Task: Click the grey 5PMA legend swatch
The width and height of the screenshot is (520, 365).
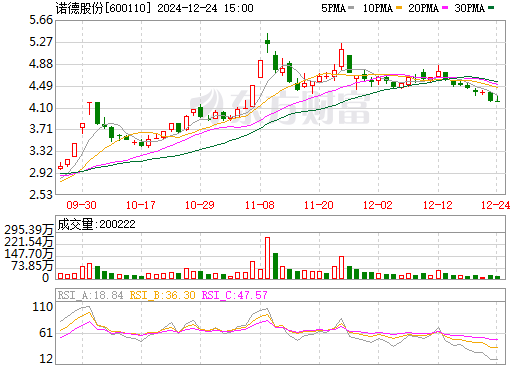Action: [351, 7]
